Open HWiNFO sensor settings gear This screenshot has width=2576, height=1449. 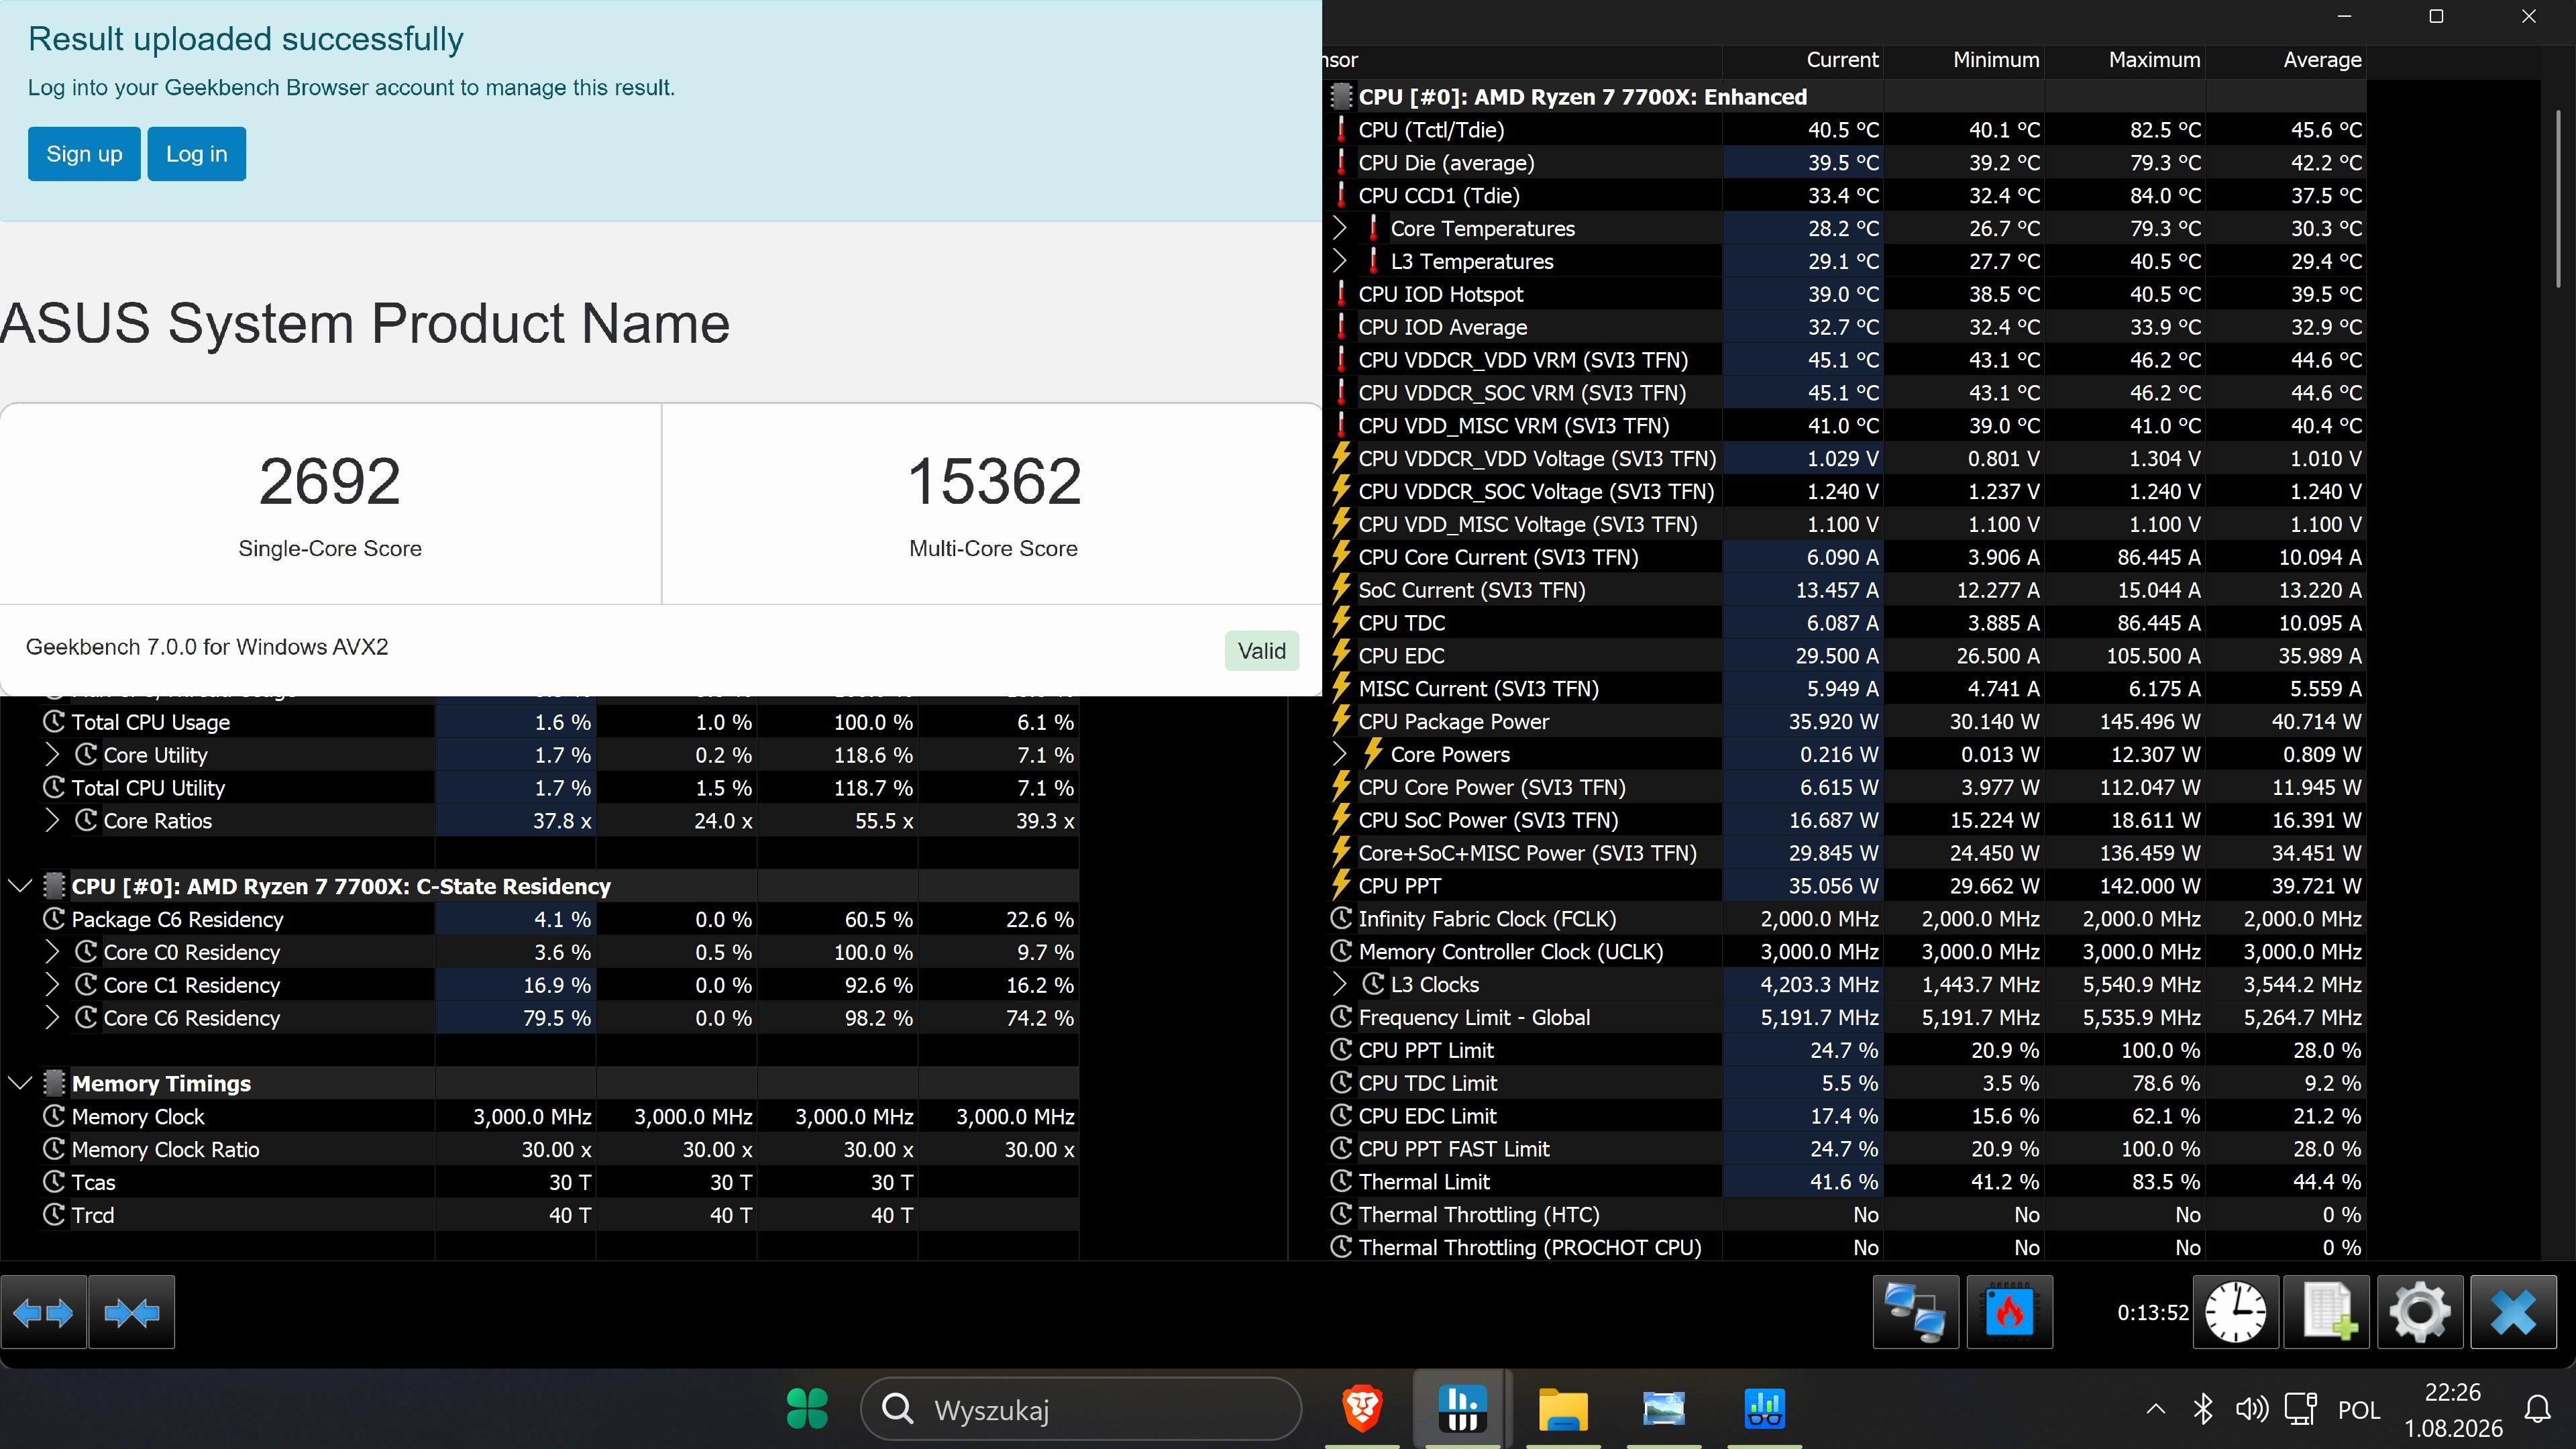point(2420,1311)
